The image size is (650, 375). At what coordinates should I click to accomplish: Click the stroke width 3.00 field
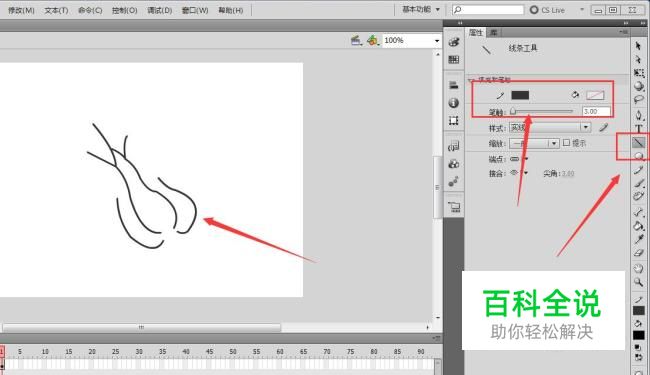(x=596, y=111)
